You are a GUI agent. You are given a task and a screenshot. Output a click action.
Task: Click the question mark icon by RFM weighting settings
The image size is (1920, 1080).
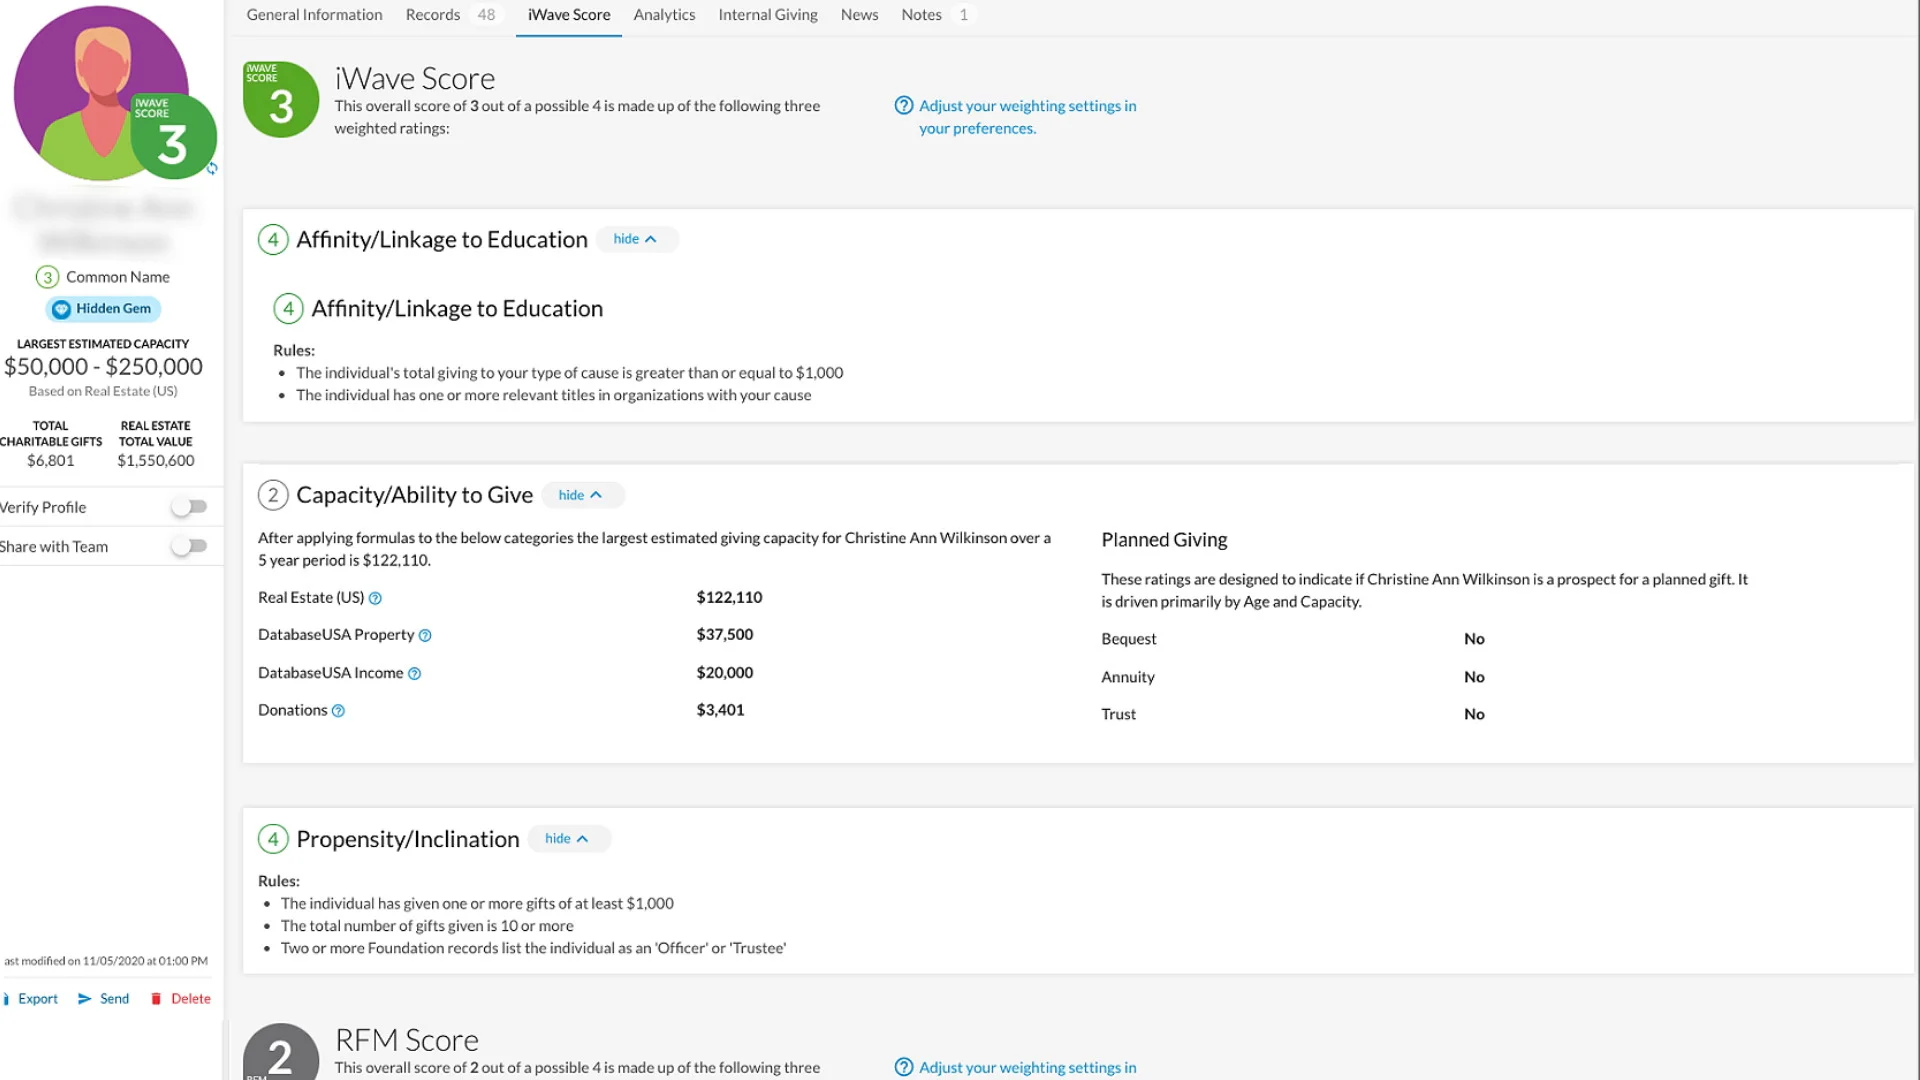tap(904, 1067)
